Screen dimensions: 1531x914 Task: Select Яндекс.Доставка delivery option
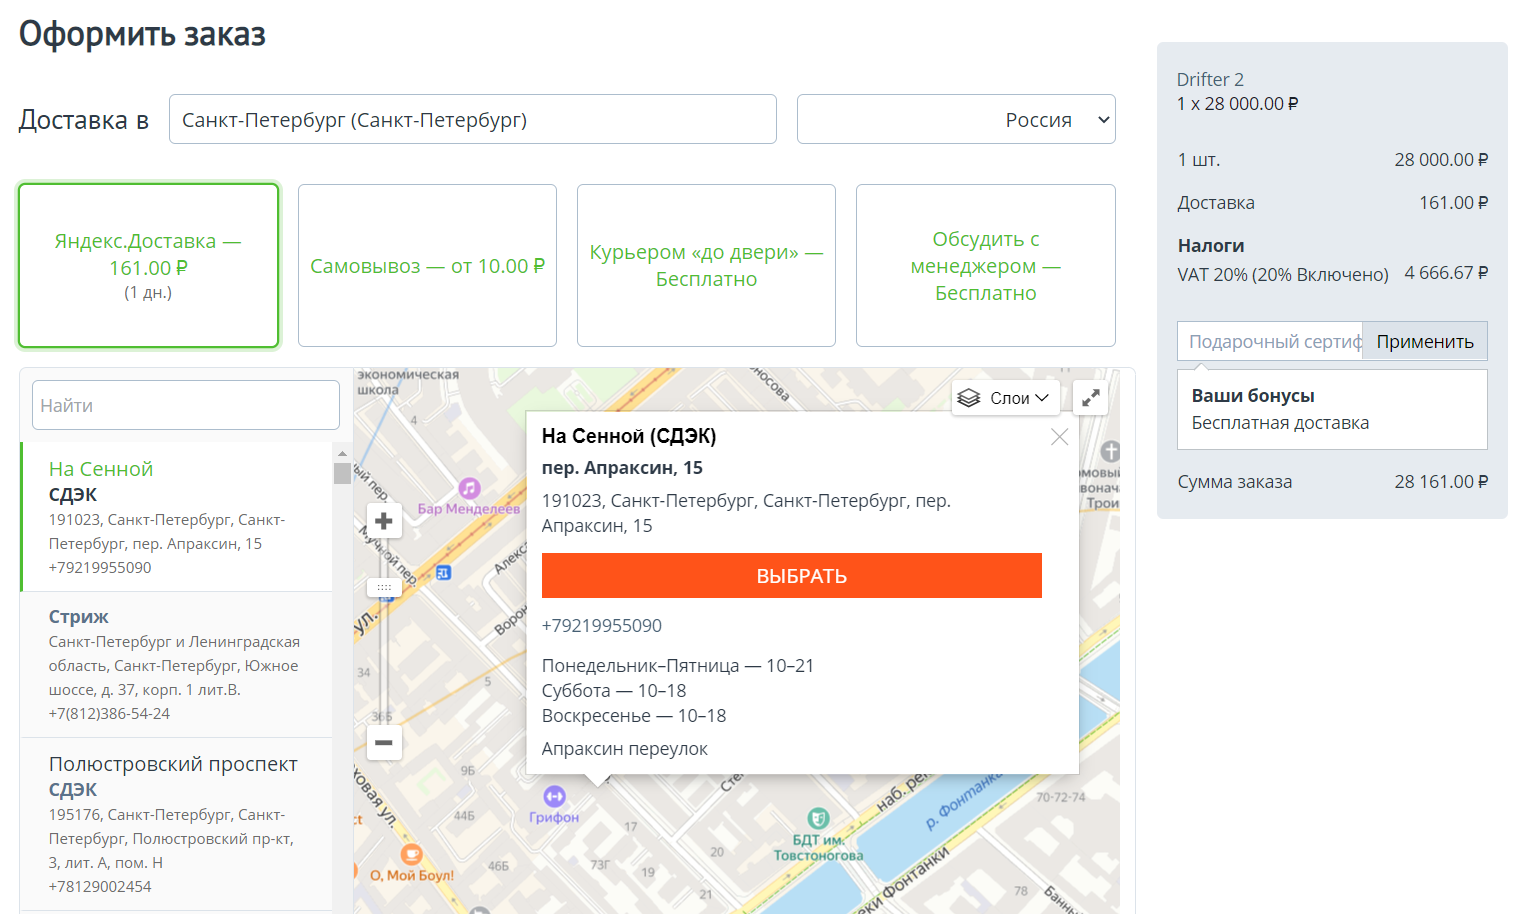click(x=148, y=266)
